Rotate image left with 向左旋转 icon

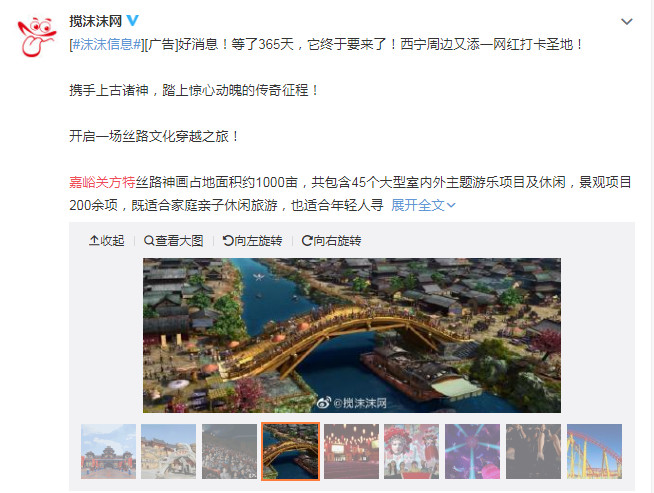click(228, 241)
